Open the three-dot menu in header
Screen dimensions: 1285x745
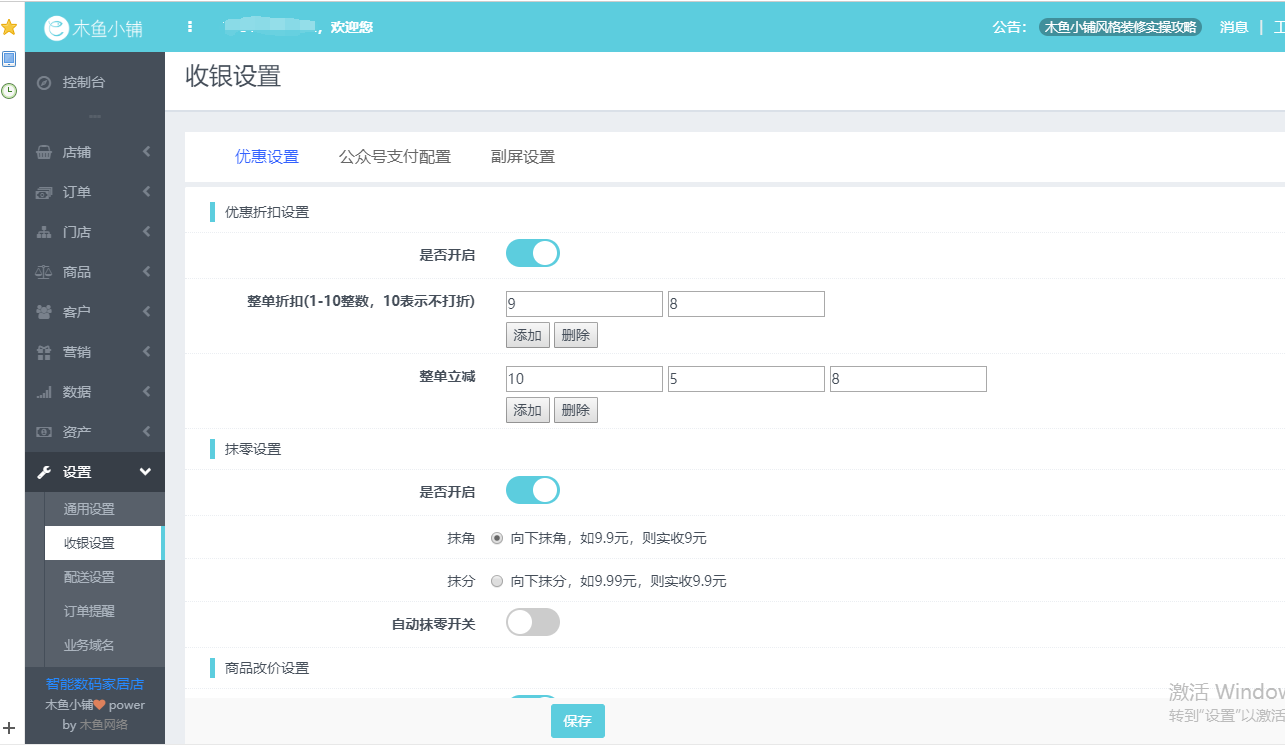[x=190, y=27]
